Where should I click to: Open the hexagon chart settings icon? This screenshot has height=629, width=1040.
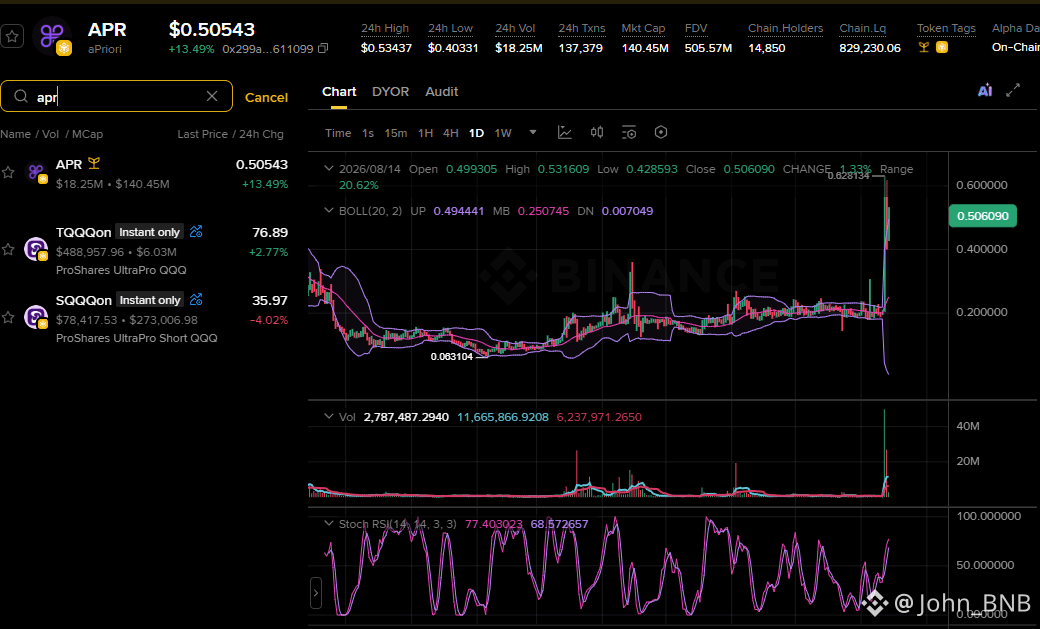click(661, 133)
